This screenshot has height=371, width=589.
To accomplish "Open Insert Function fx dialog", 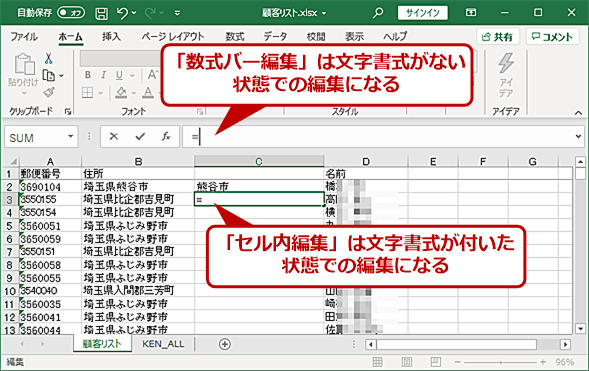I will pos(166,136).
